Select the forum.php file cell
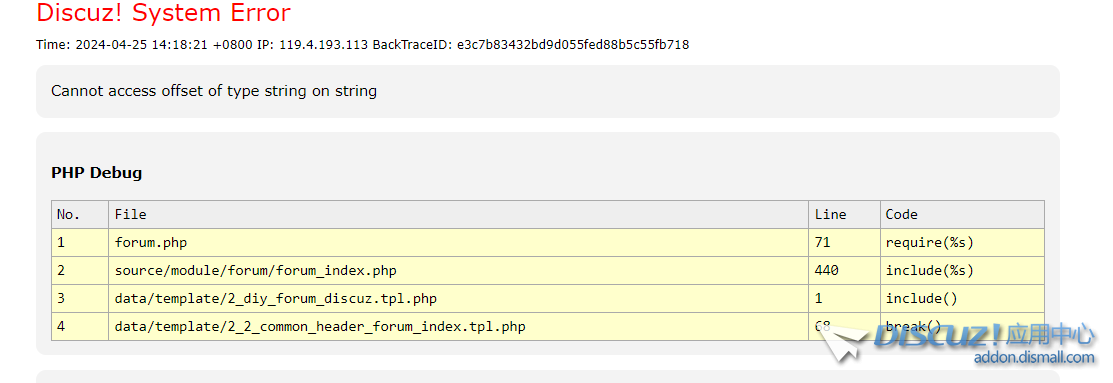The image size is (1113, 383). coord(459,243)
